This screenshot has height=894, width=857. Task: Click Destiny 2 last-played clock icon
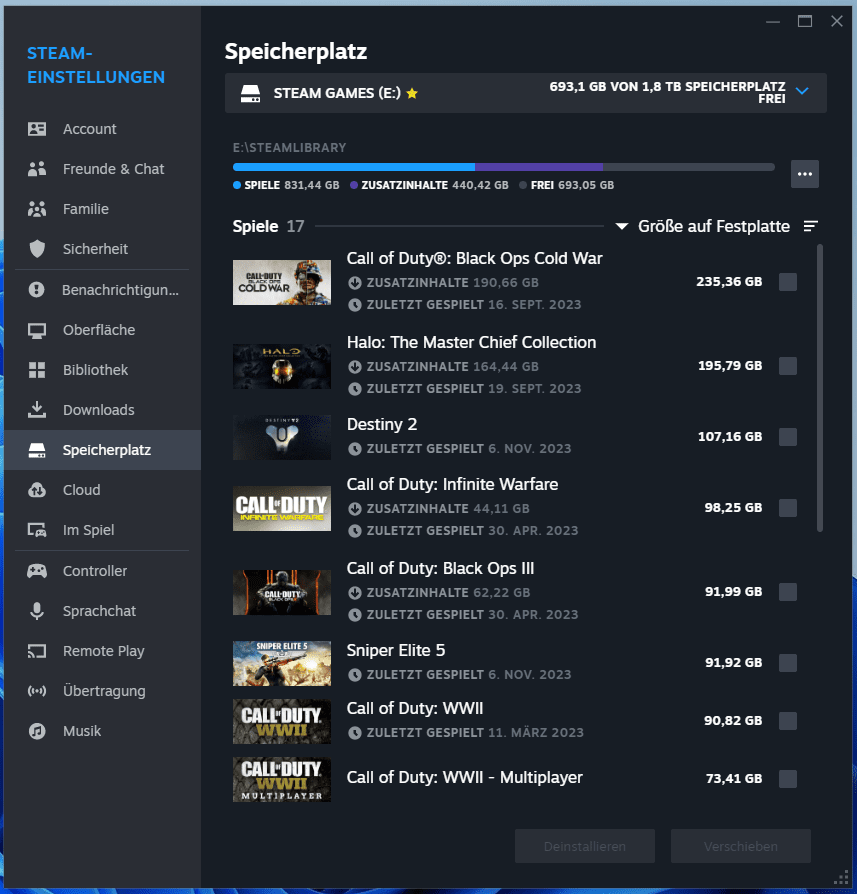(355, 449)
